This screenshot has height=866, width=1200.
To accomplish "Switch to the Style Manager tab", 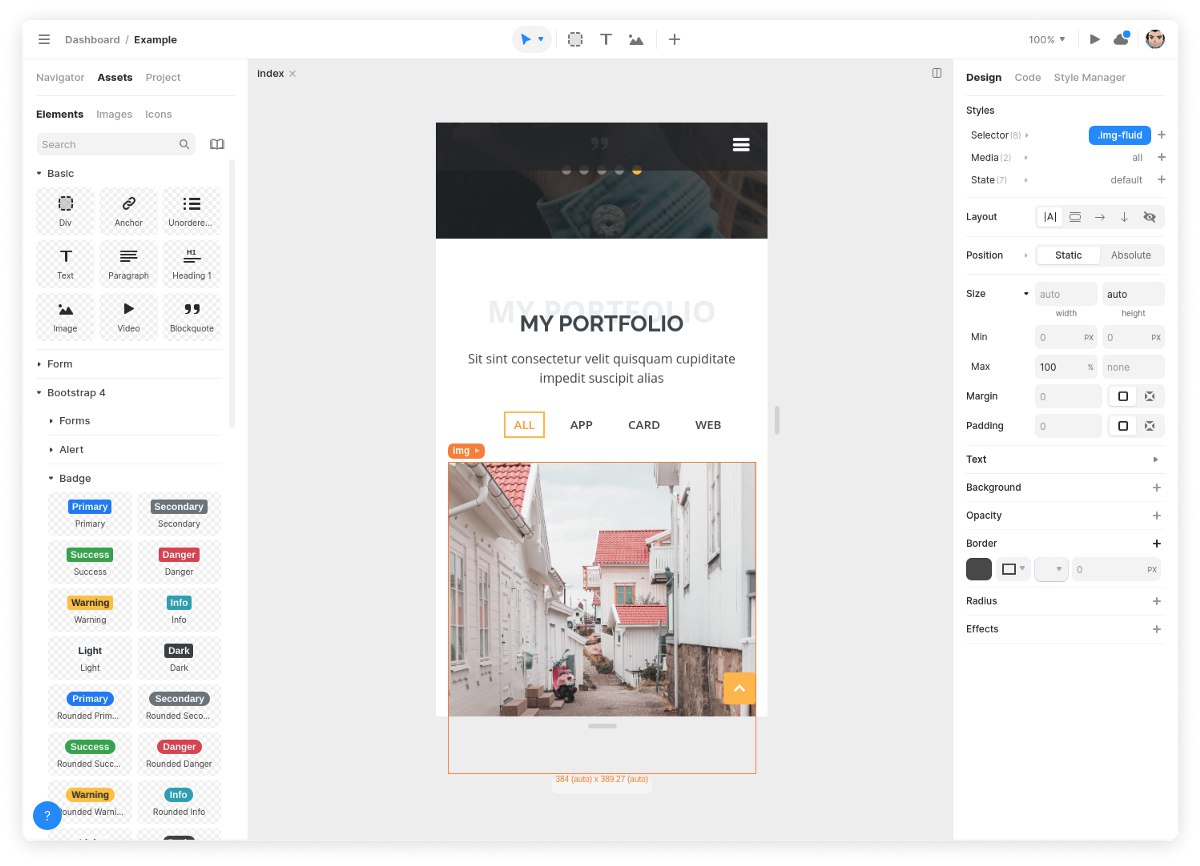I will pyautogui.click(x=1089, y=77).
